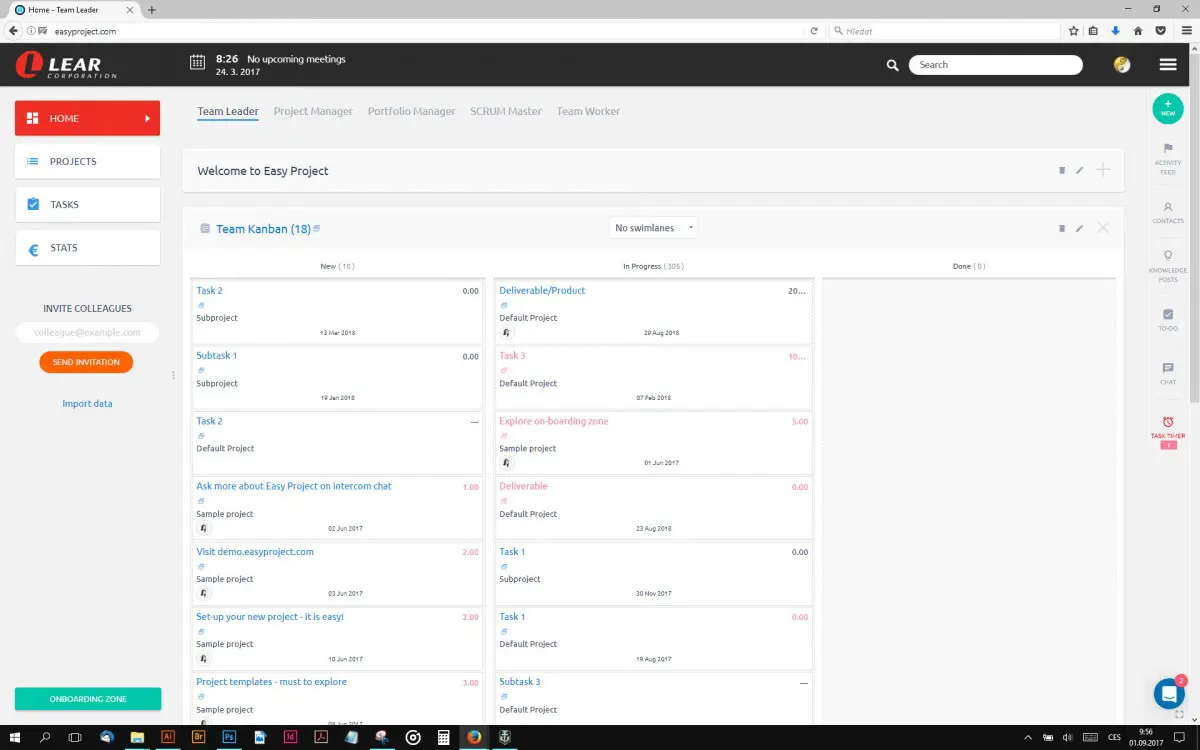Screen dimensions: 1200x750
Task: Delete the Welcome widget via trash icon
Action: pos(1061,170)
